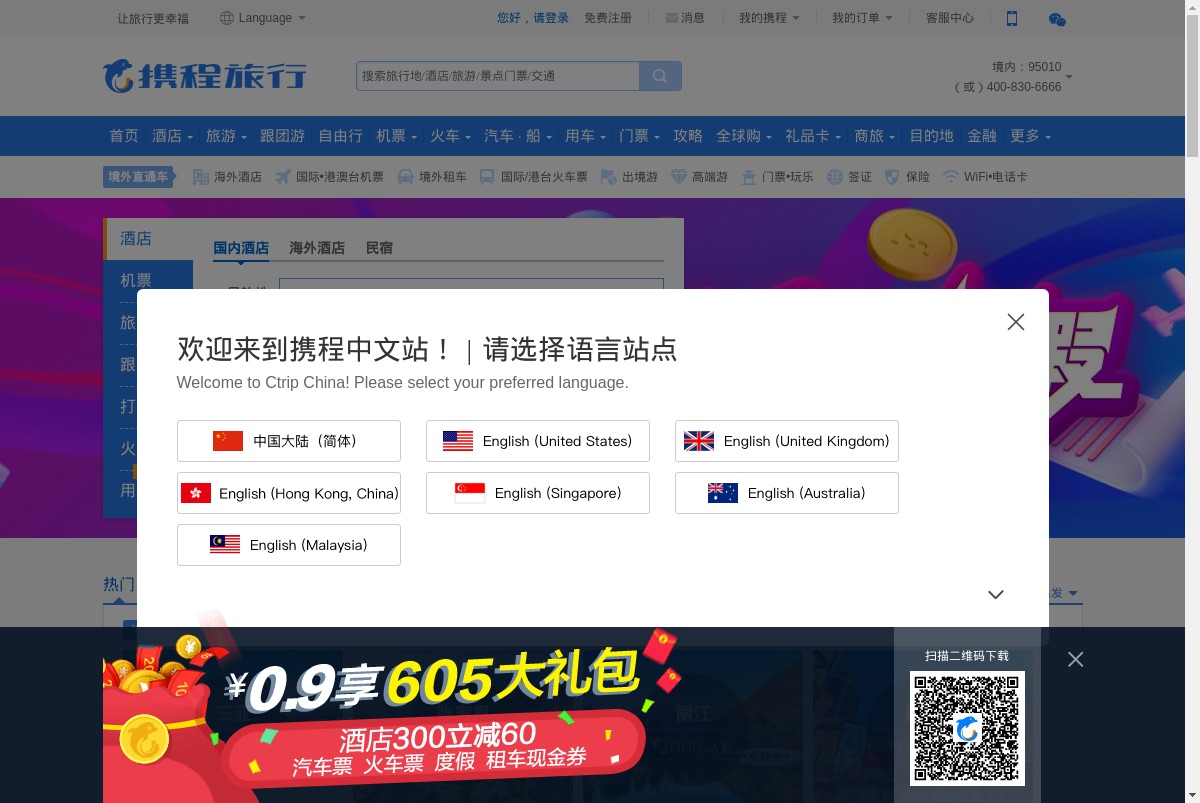
Task: Open 全球购 navigation menu
Action: tap(745, 136)
